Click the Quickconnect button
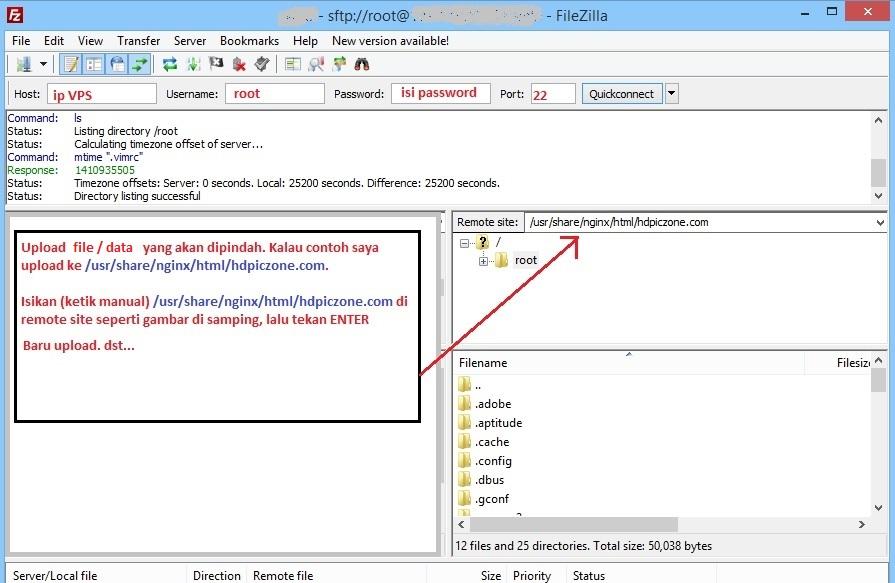The image size is (895, 583). pos(622,94)
